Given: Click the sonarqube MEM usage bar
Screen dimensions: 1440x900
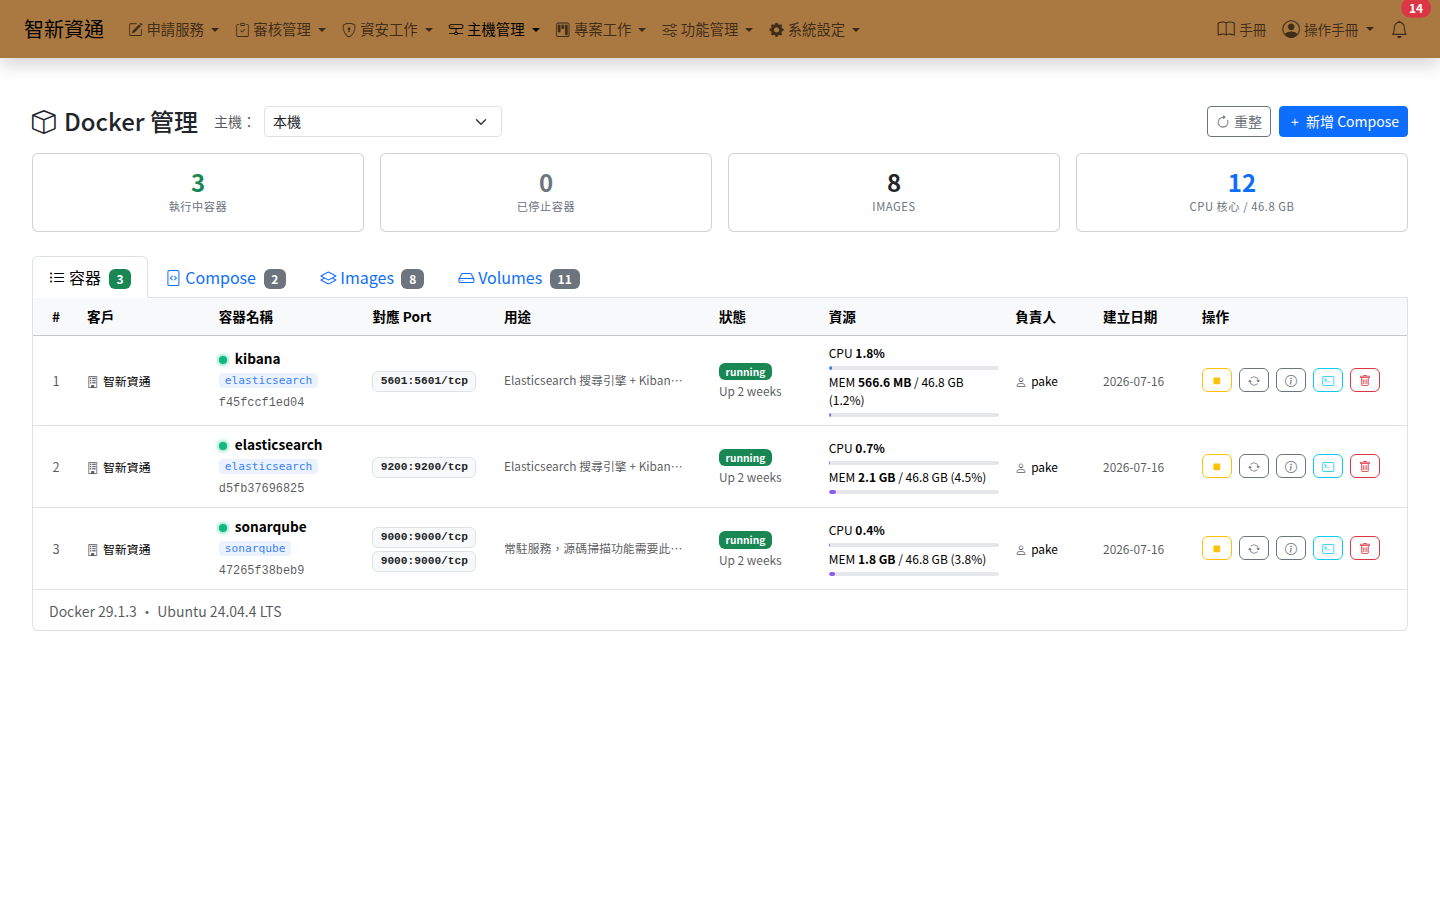Looking at the screenshot, I should 914,574.
